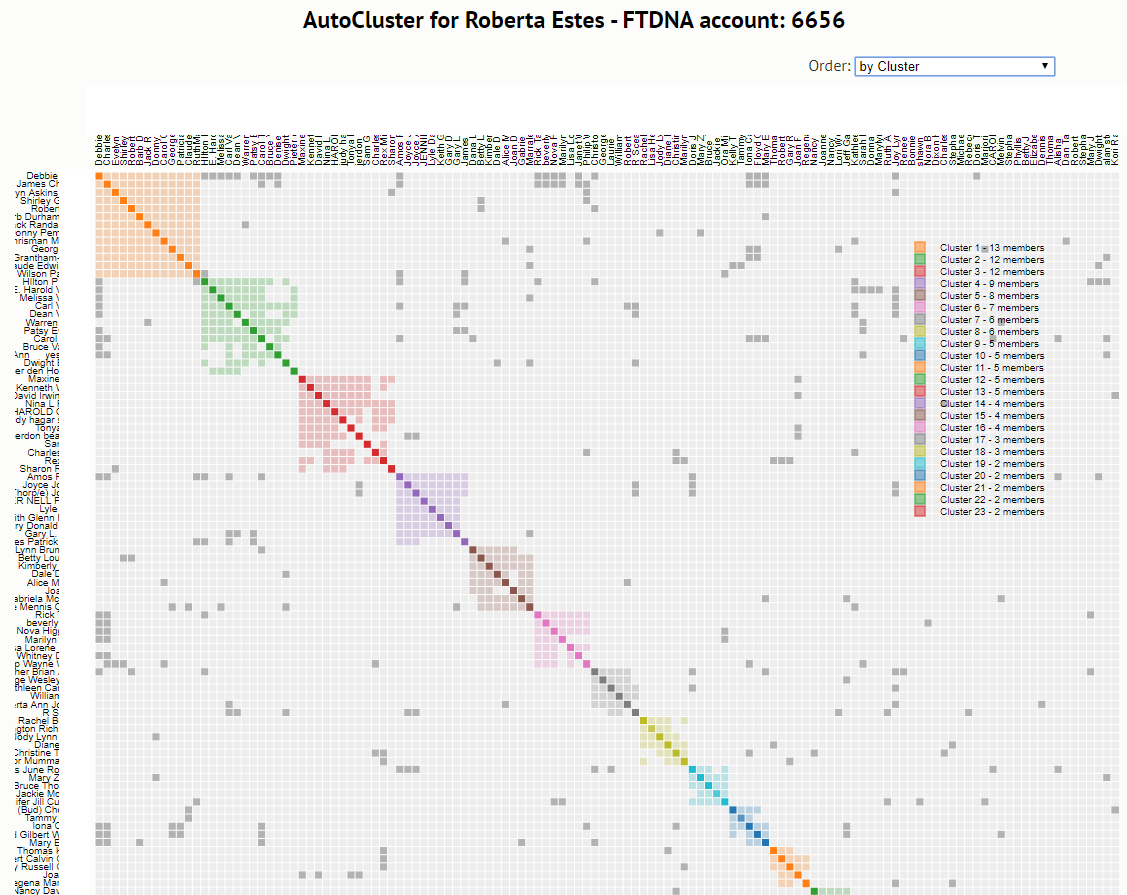The image size is (1127, 895).
Task: Click the Cluster 12 legend swatch
Action: (x=919, y=380)
